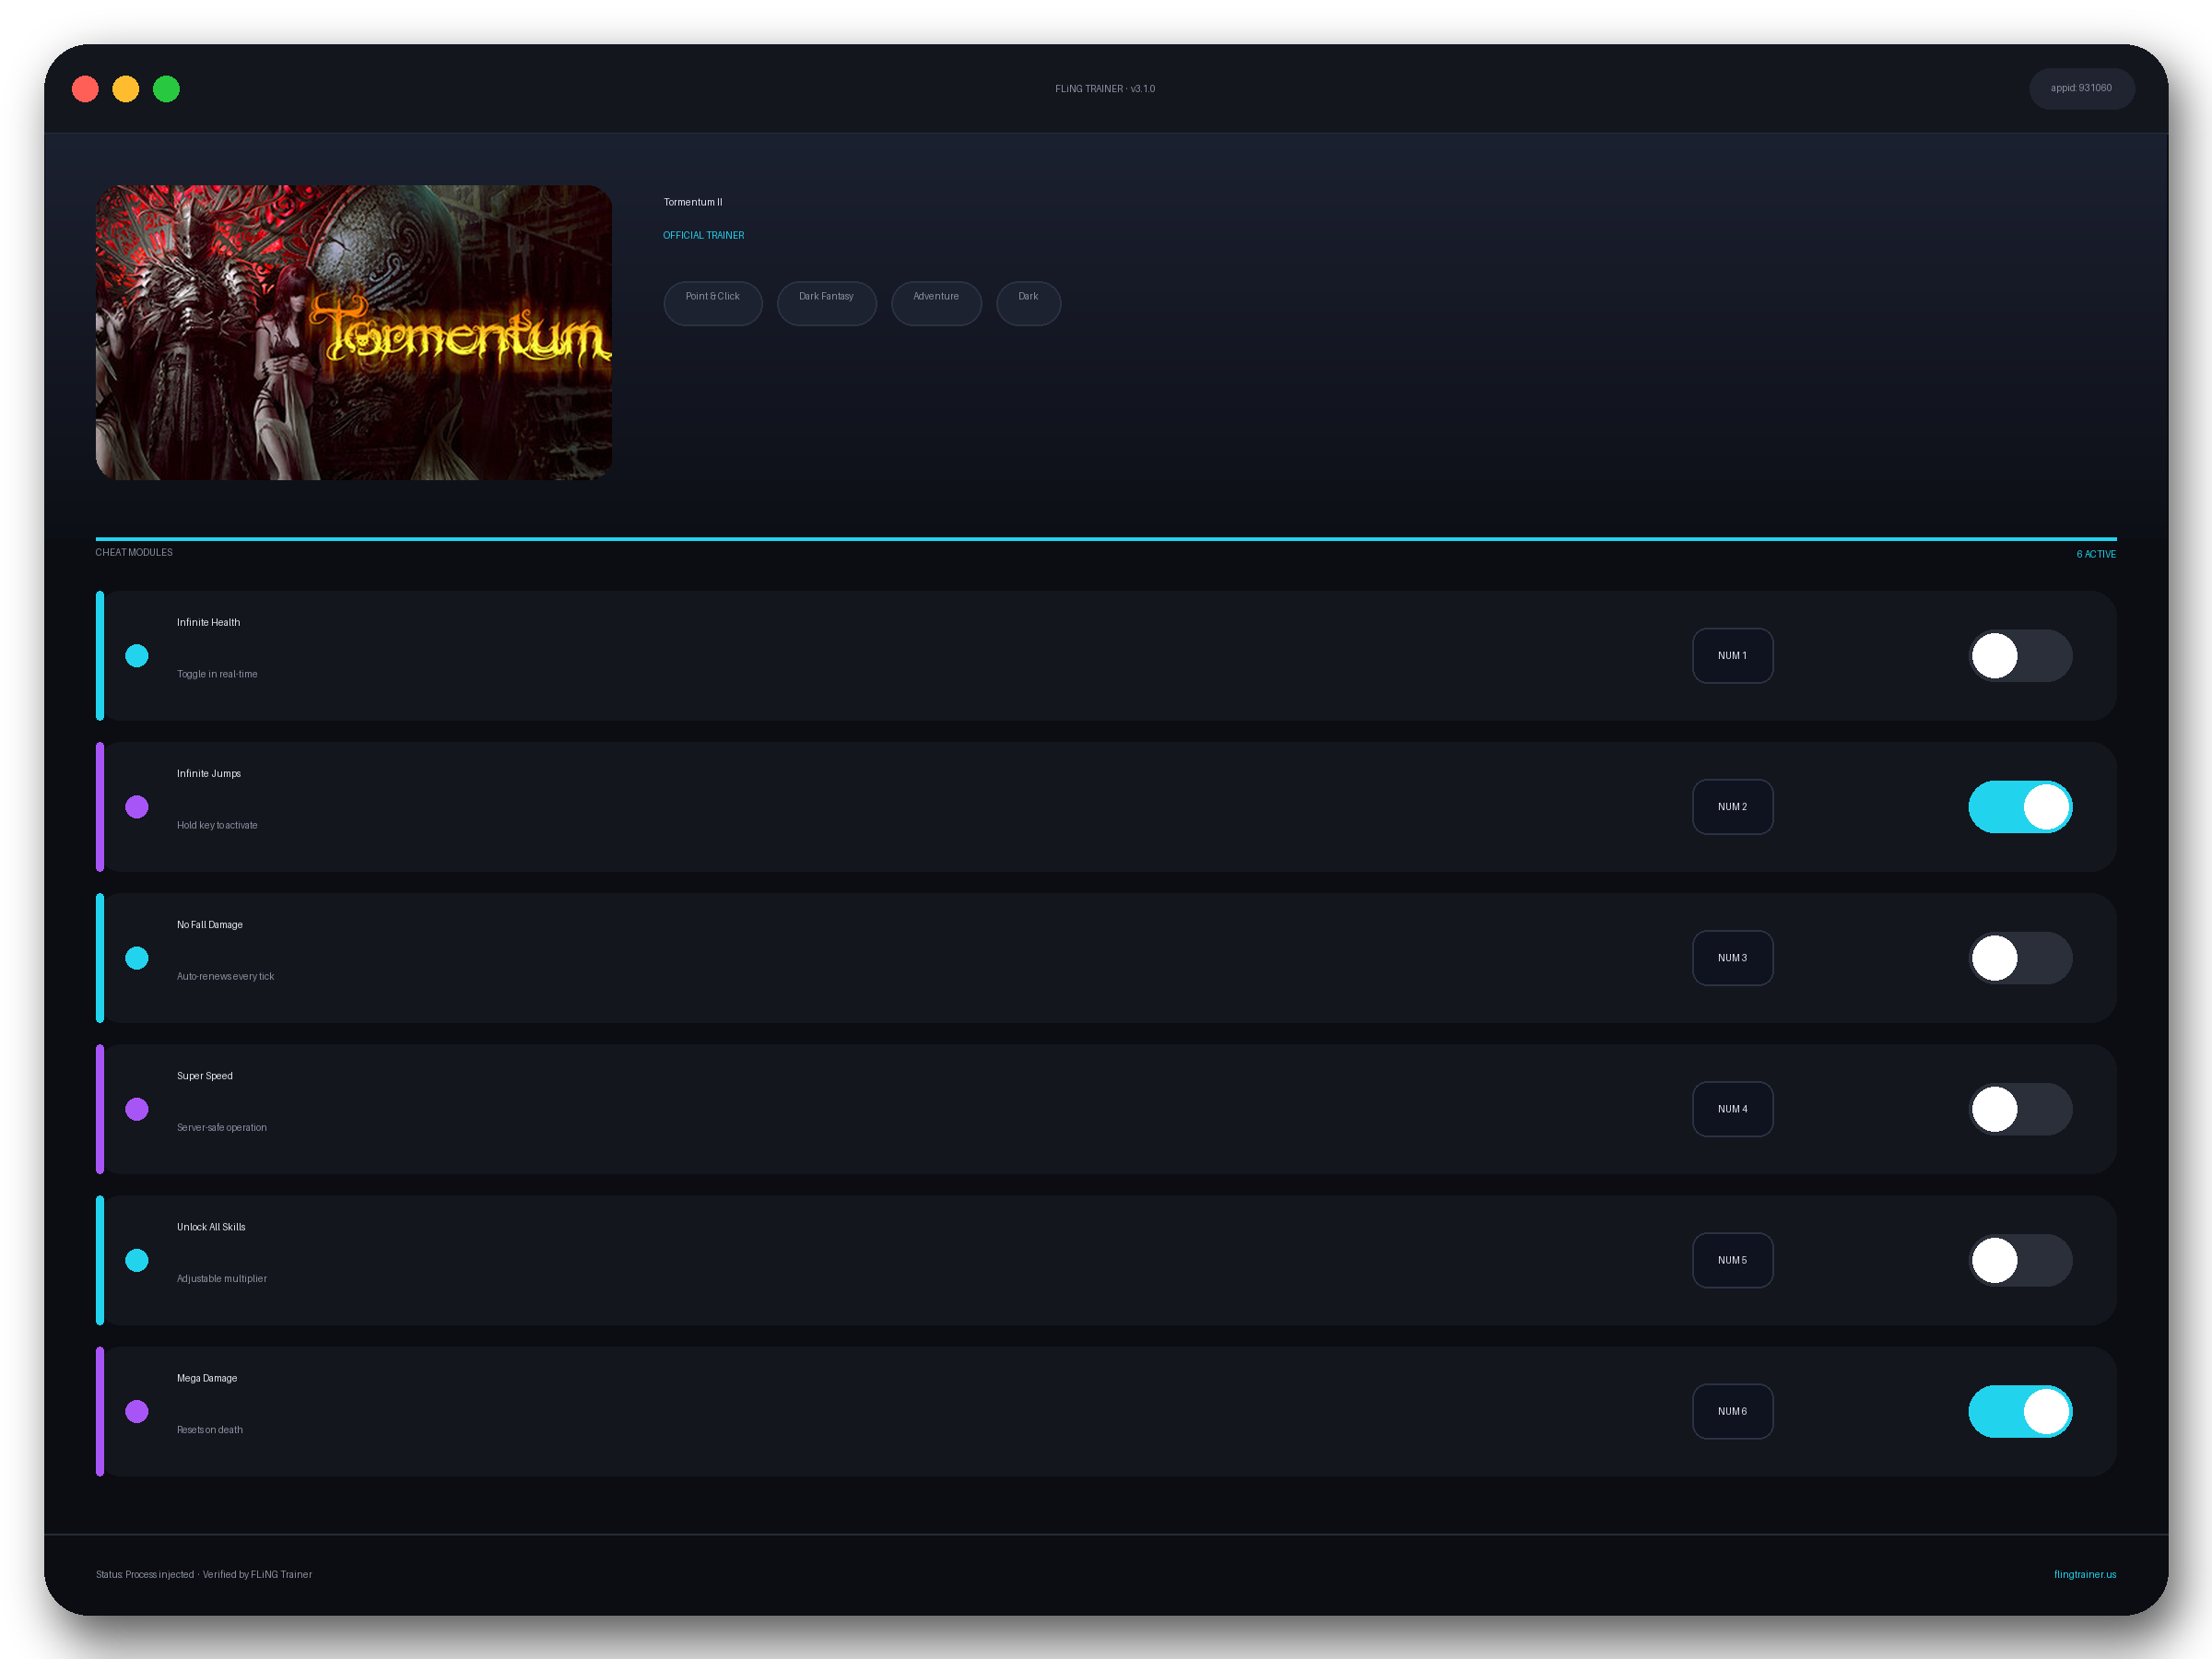Enable the Infinite Health toggle

(x=2020, y=656)
